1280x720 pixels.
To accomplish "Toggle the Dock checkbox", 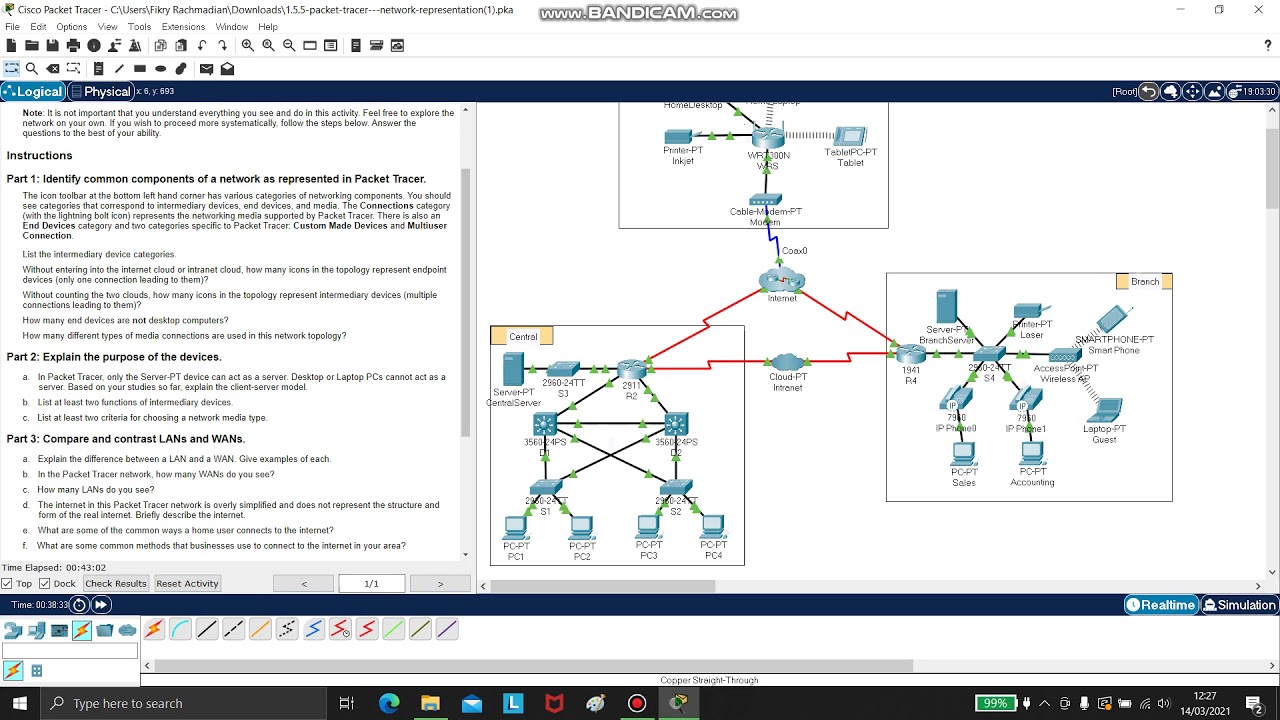I will 45,583.
